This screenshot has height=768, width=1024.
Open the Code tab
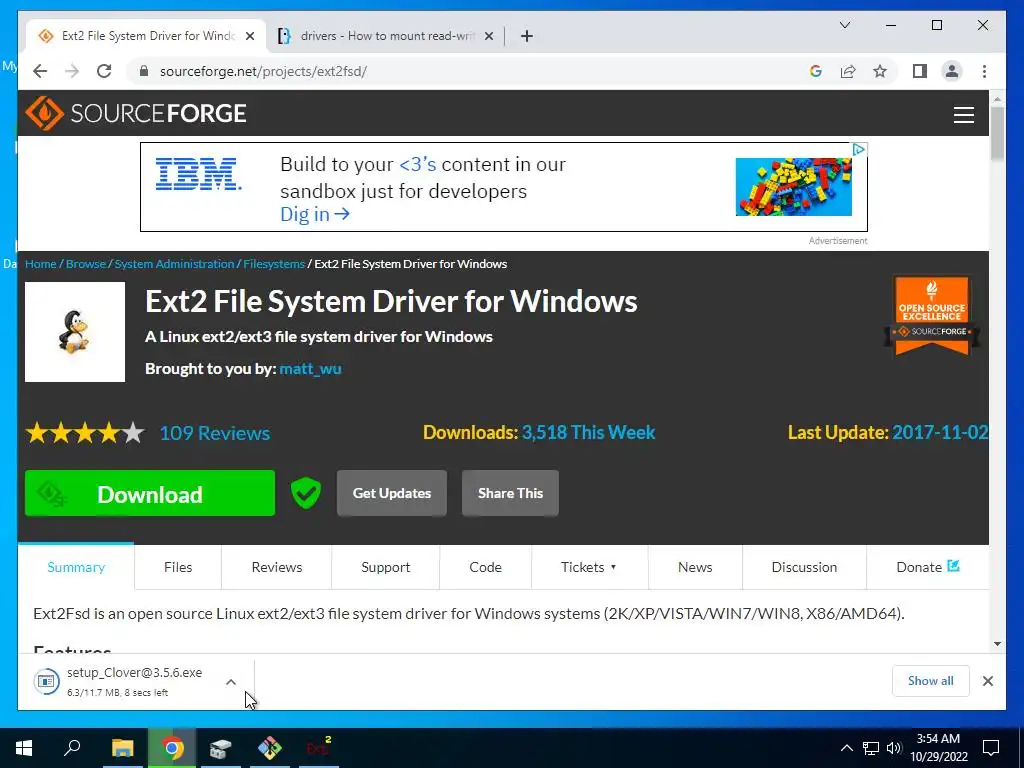(485, 567)
